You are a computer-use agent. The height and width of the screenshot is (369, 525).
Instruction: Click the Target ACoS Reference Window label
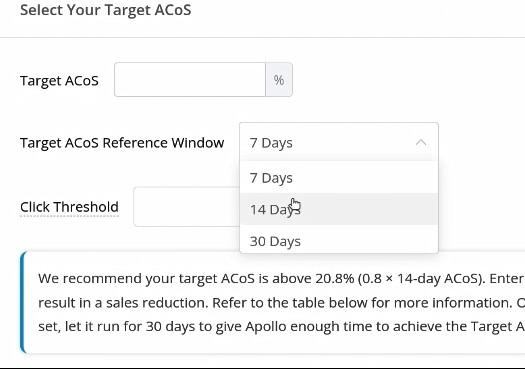coord(122,143)
